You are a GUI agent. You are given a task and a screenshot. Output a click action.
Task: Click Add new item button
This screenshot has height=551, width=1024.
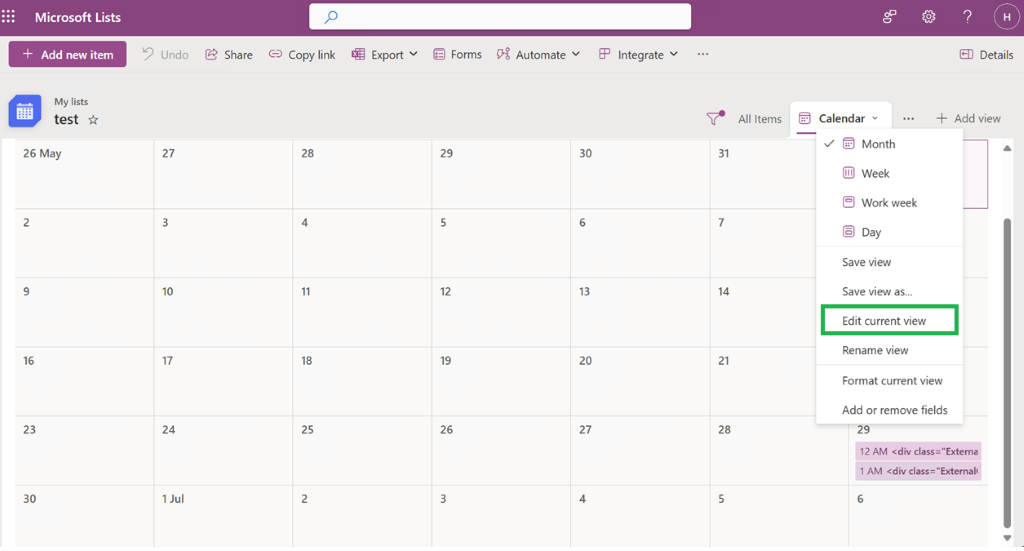[67, 54]
